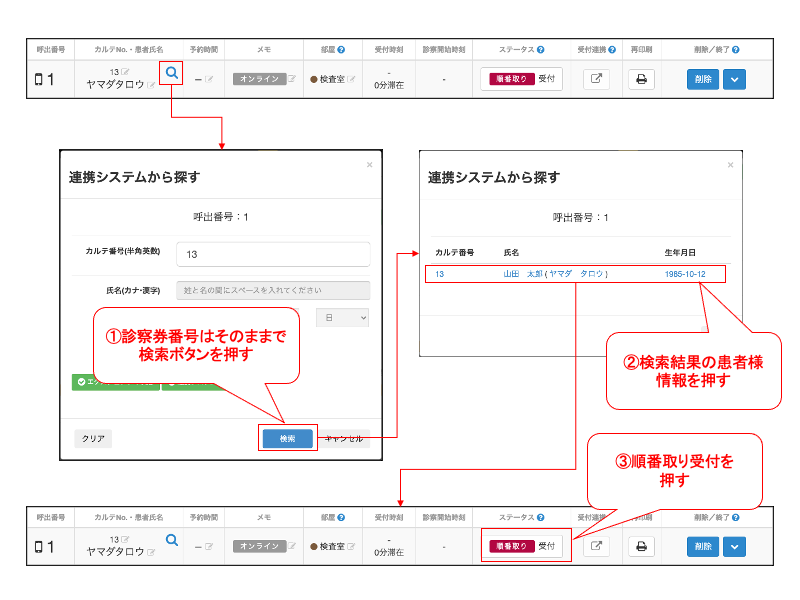Expand dropdown arrow next to 削除 in upper row
Image resolution: width=800 pixels, height=600 pixels.
734,80
